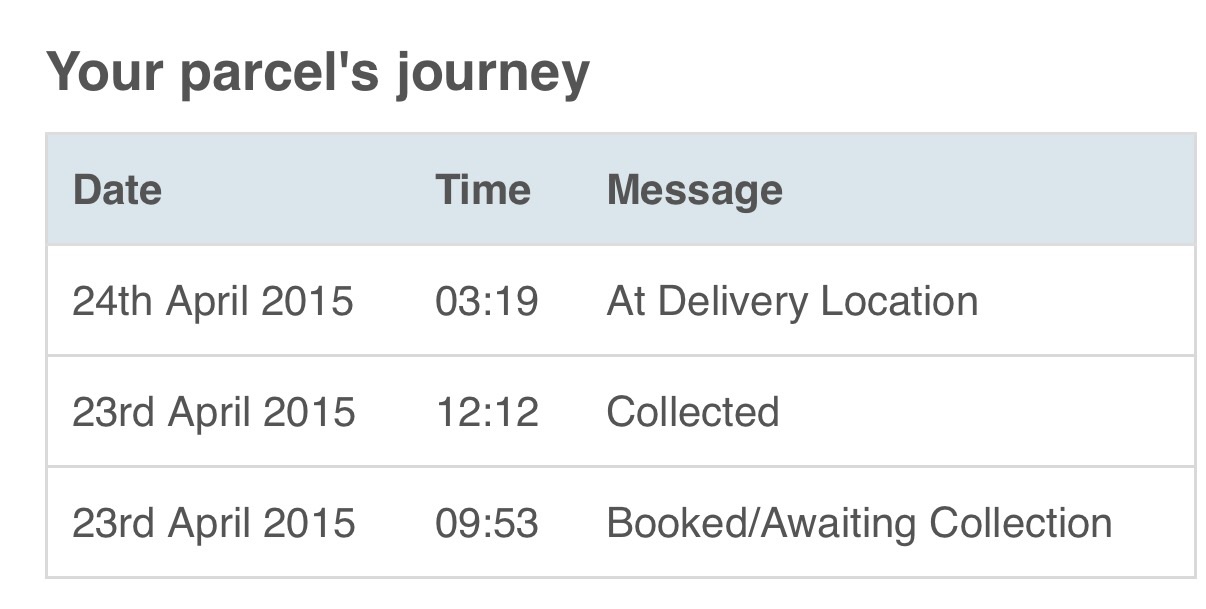
Task: Select the Time column header
Action: [483, 189]
